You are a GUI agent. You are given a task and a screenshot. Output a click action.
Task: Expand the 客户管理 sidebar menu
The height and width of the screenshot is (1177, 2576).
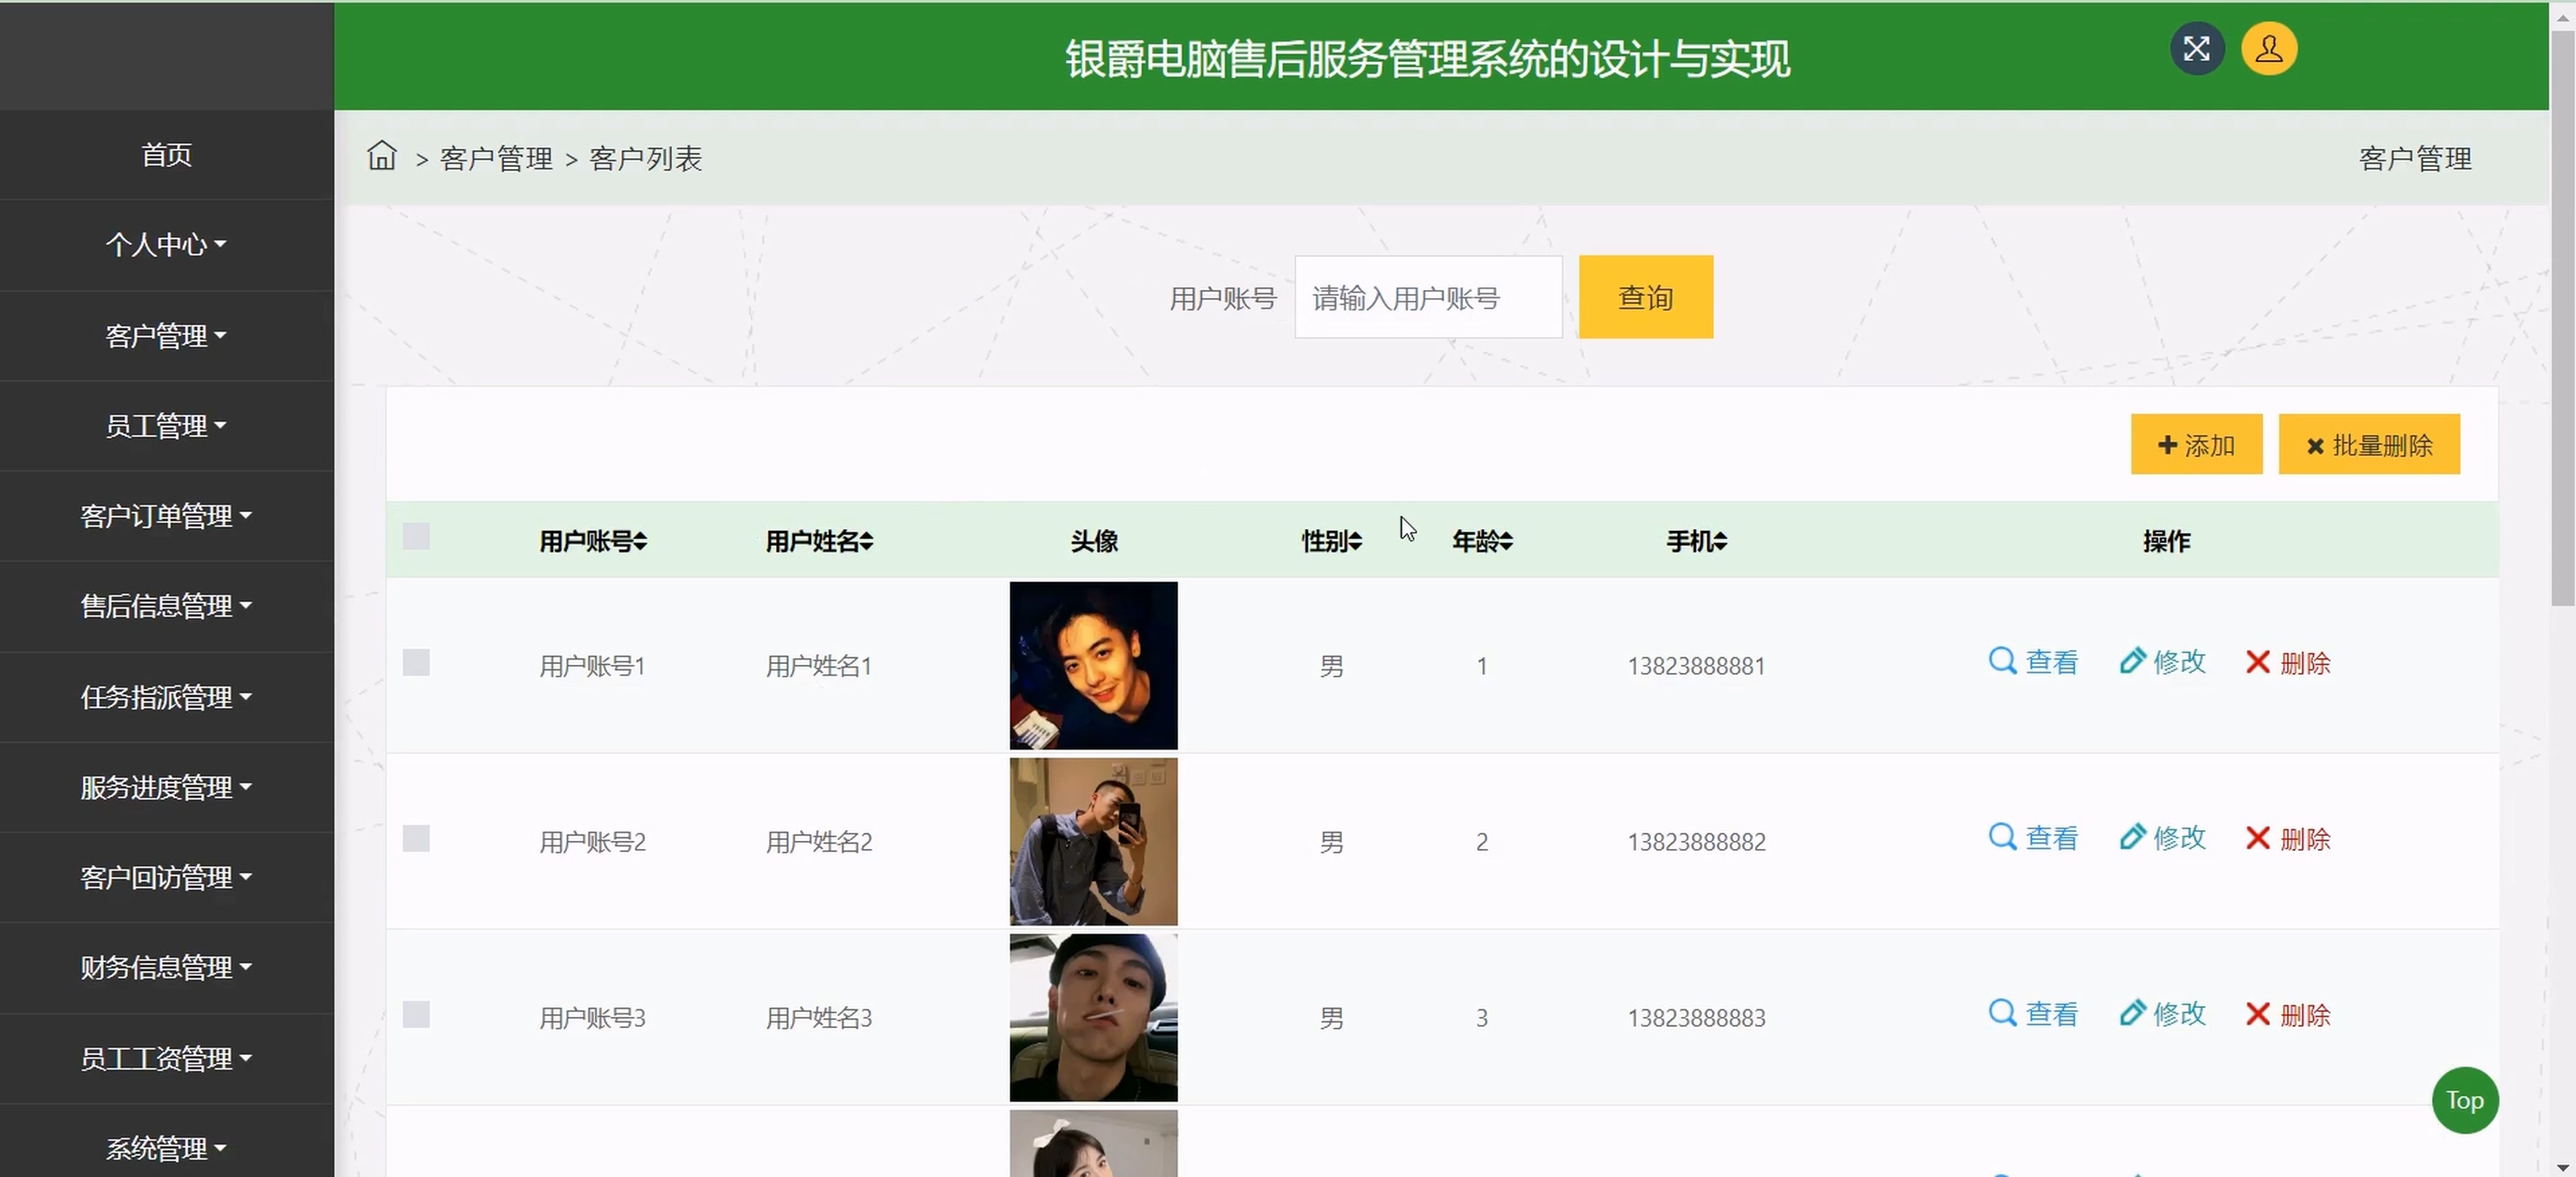pos(166,335)
